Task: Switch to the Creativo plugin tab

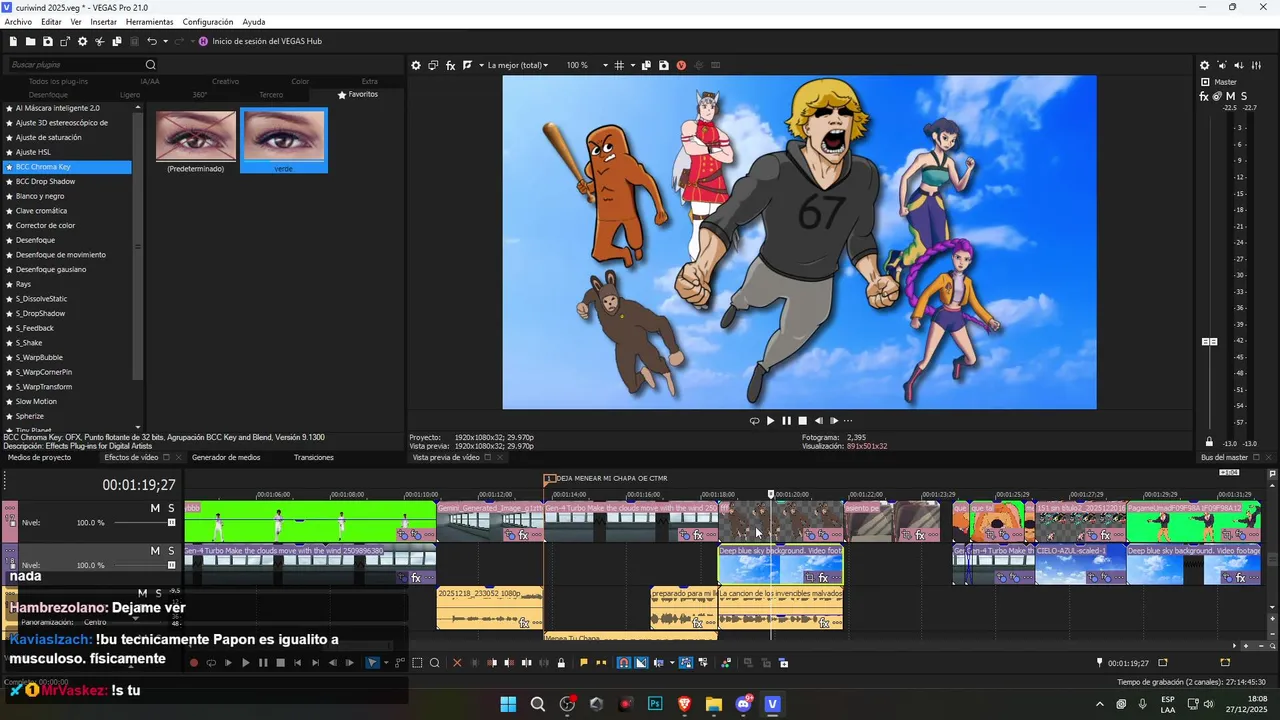Action: pos(225,81)
